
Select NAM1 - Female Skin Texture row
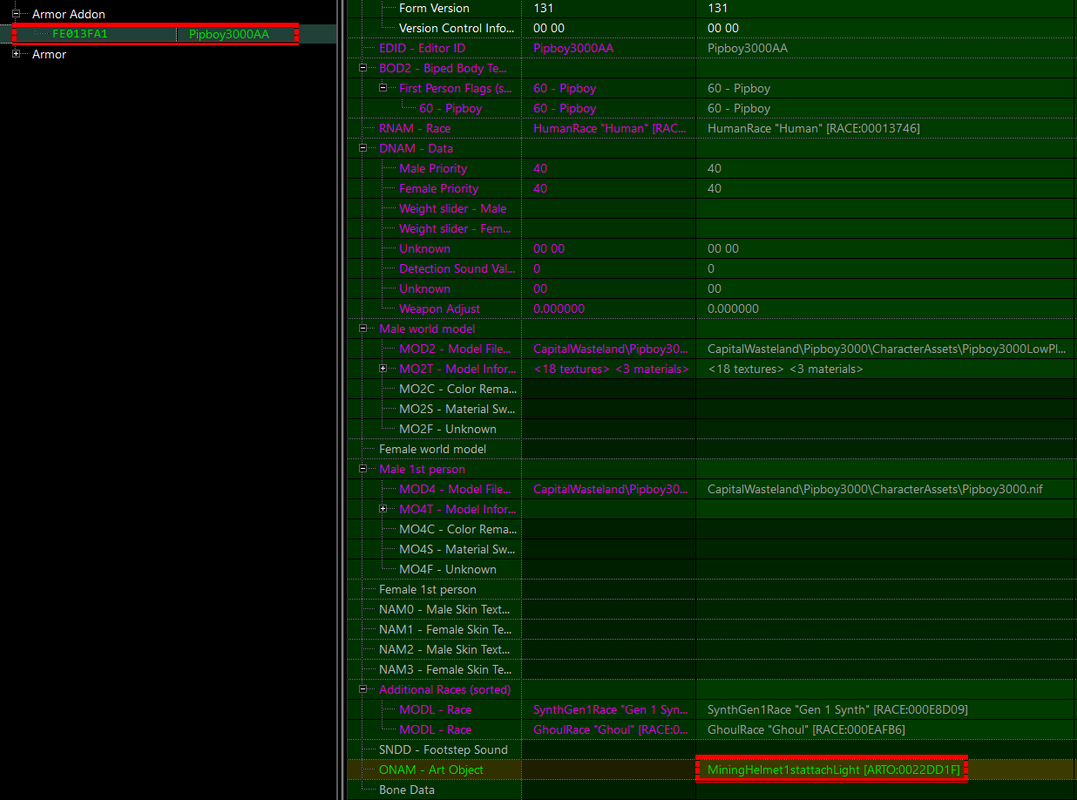pyautogui.click(x=445, y=630)
